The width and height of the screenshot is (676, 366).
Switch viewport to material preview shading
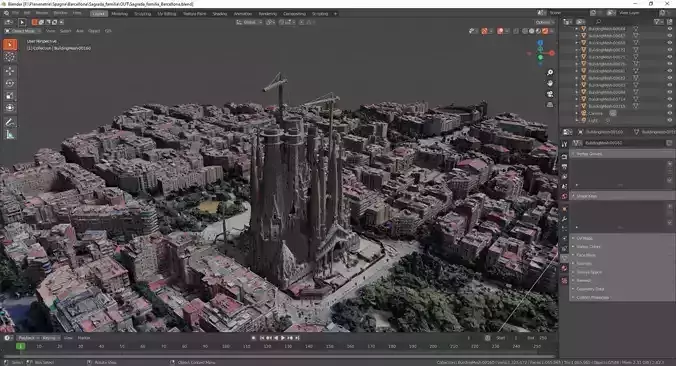point(538,31)
